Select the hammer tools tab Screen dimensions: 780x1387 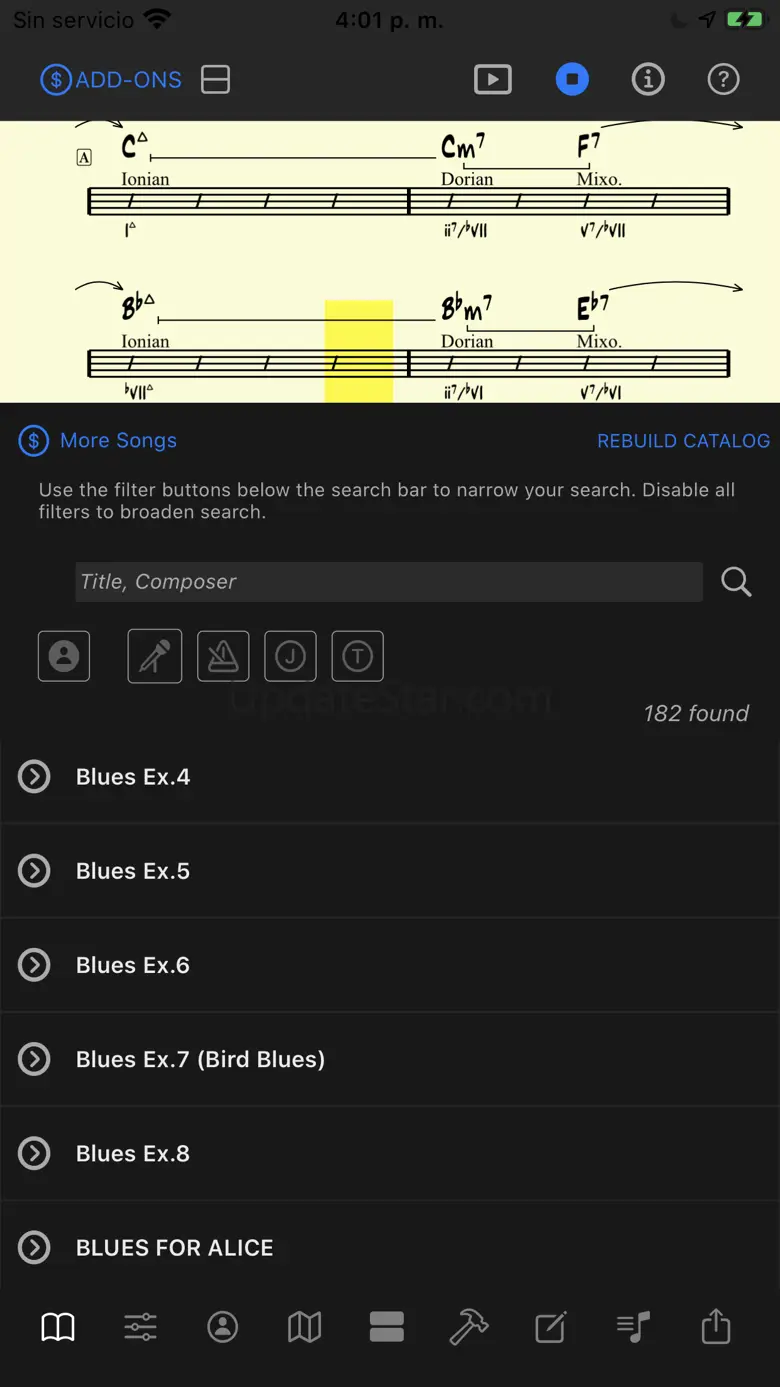[x=468, y=1327]
